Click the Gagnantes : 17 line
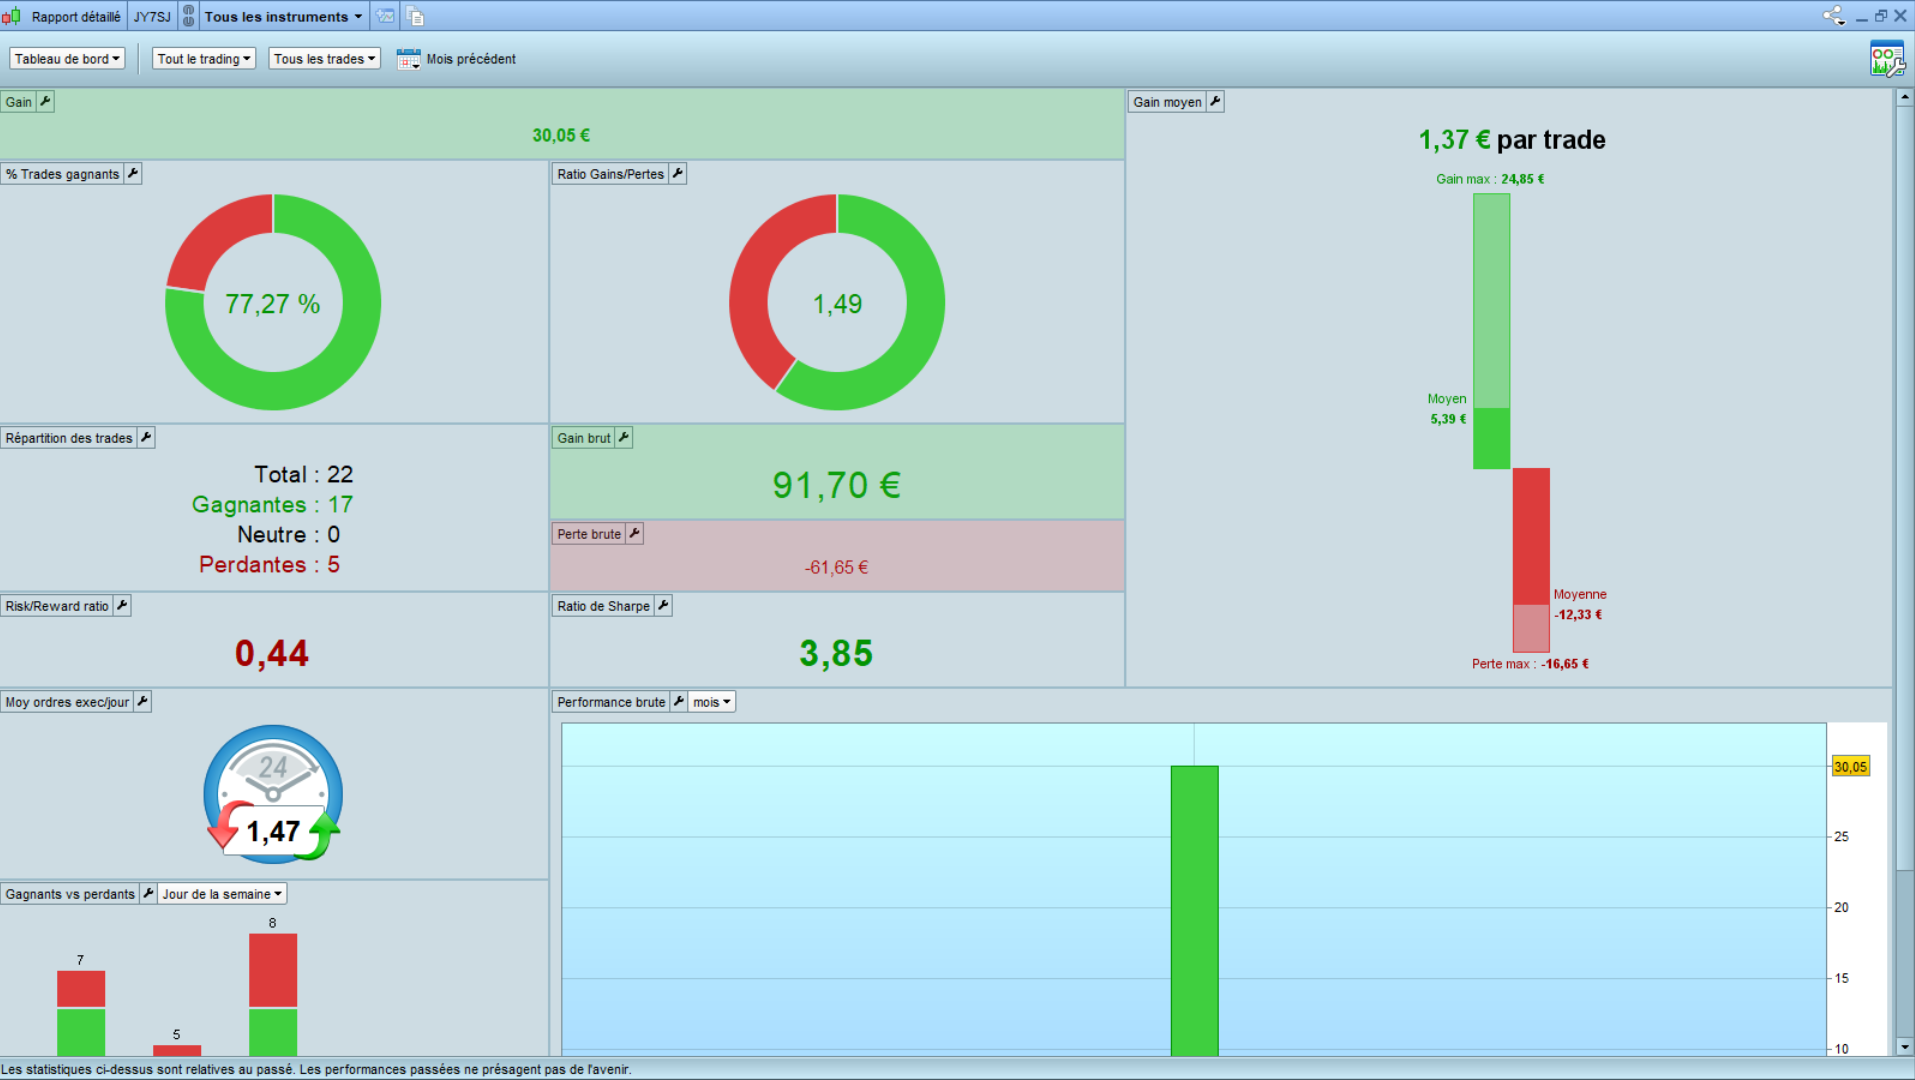 272,505
